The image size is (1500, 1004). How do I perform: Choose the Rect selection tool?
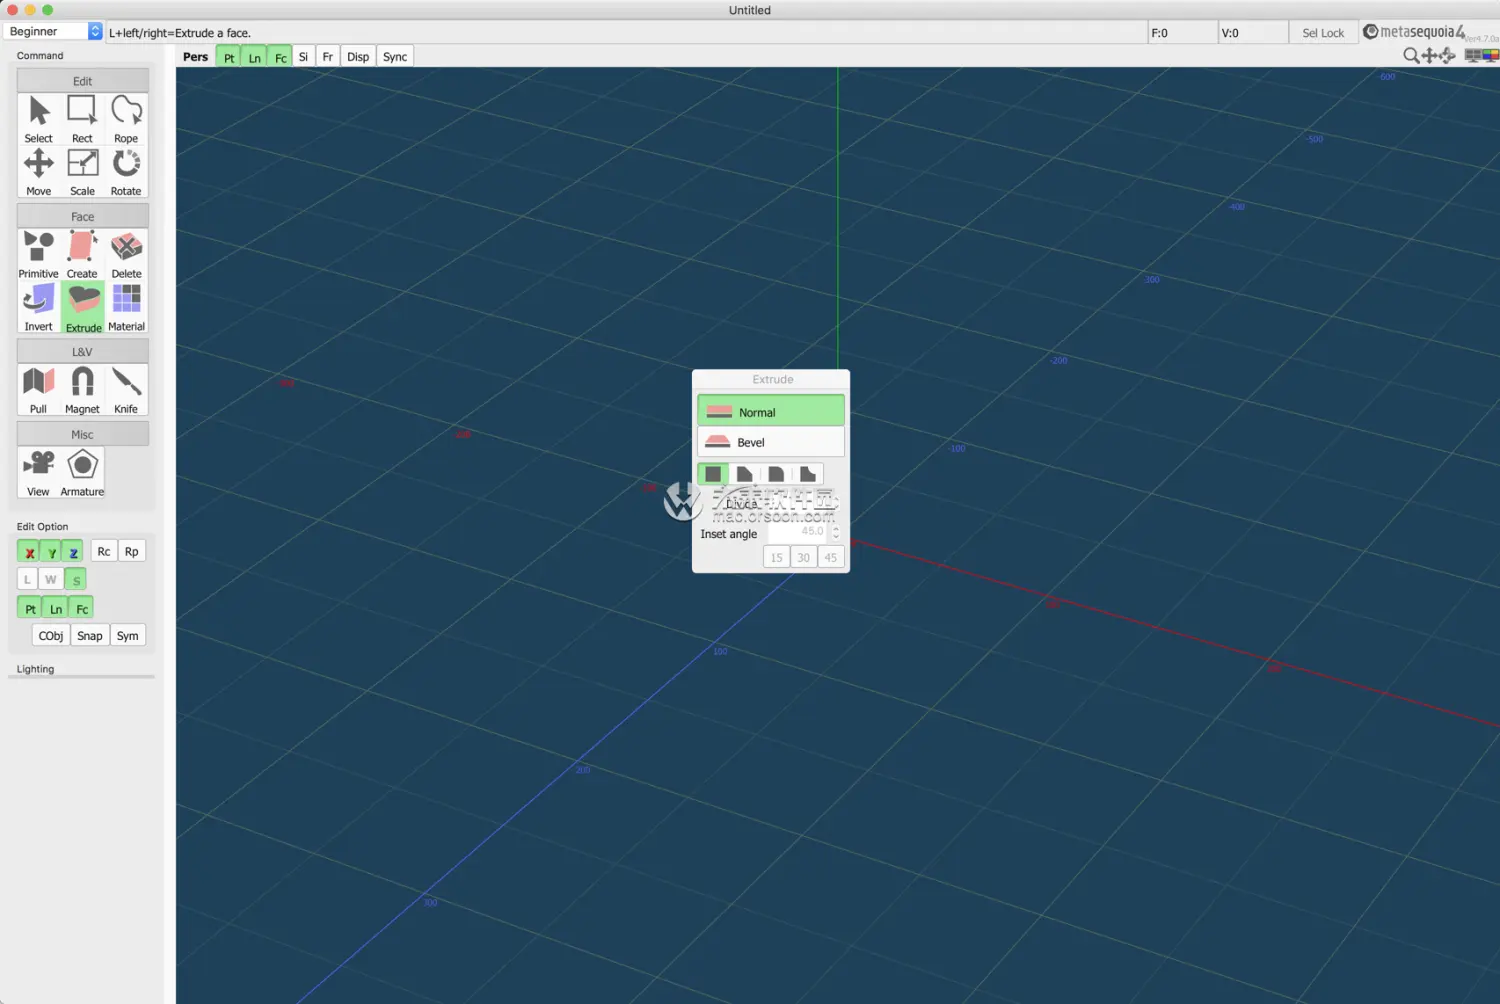(82, 119)
